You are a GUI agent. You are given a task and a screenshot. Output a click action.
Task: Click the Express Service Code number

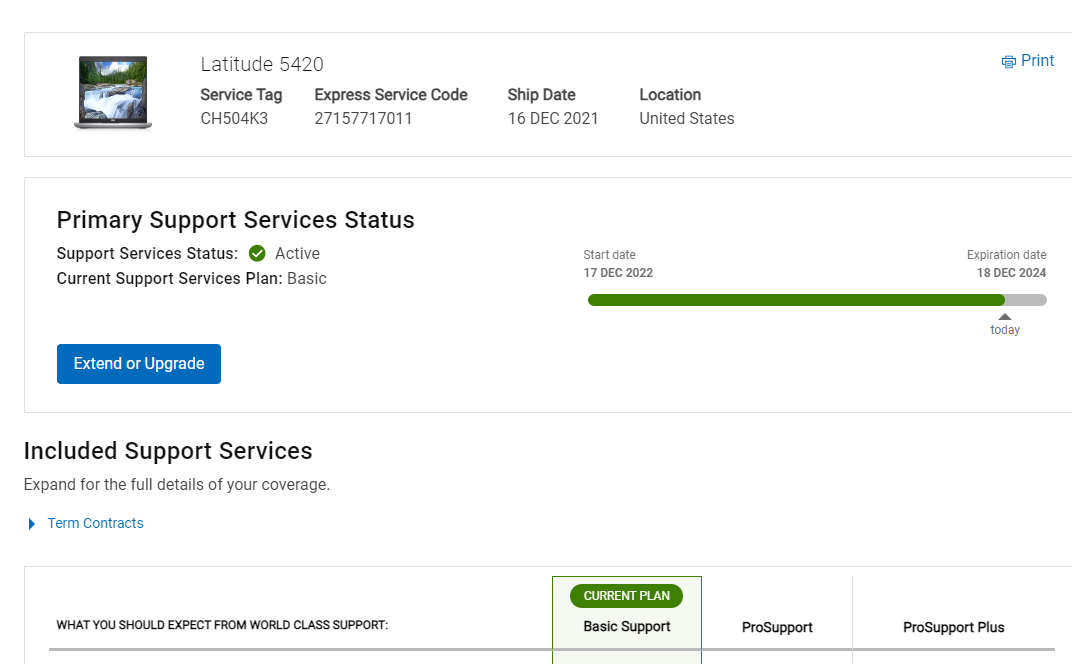[363, 118]
